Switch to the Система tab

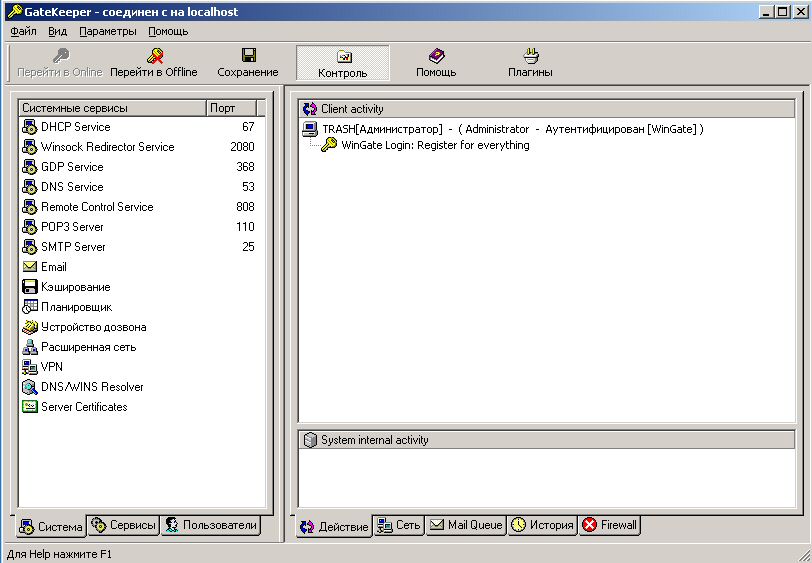pos(51,526)
